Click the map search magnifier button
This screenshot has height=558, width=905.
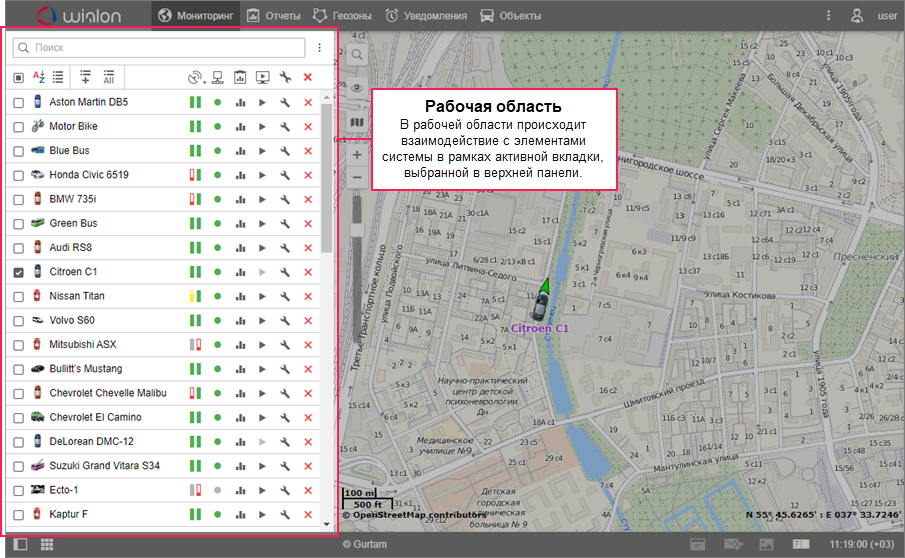[357, 55]
